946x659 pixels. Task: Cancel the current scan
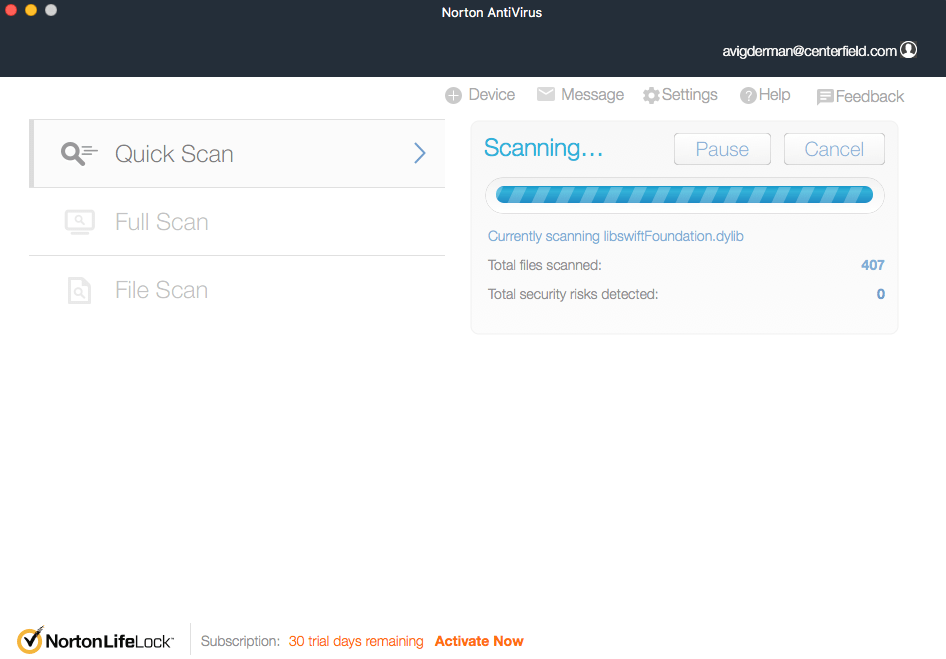[834, 148]
